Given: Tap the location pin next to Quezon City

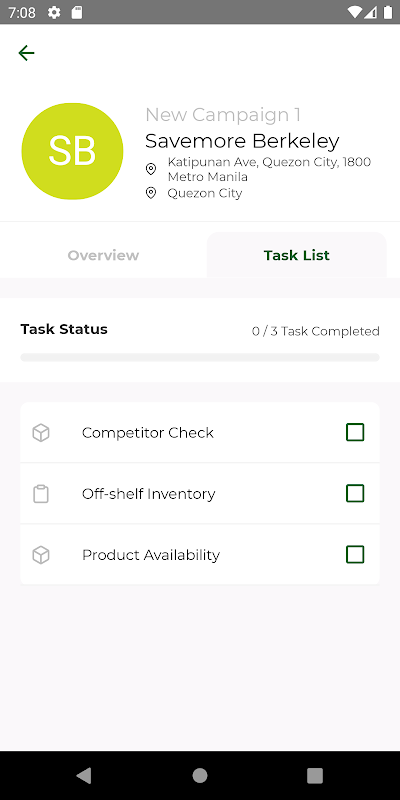Looking at the screenshot, I should [x=151, y=193].
